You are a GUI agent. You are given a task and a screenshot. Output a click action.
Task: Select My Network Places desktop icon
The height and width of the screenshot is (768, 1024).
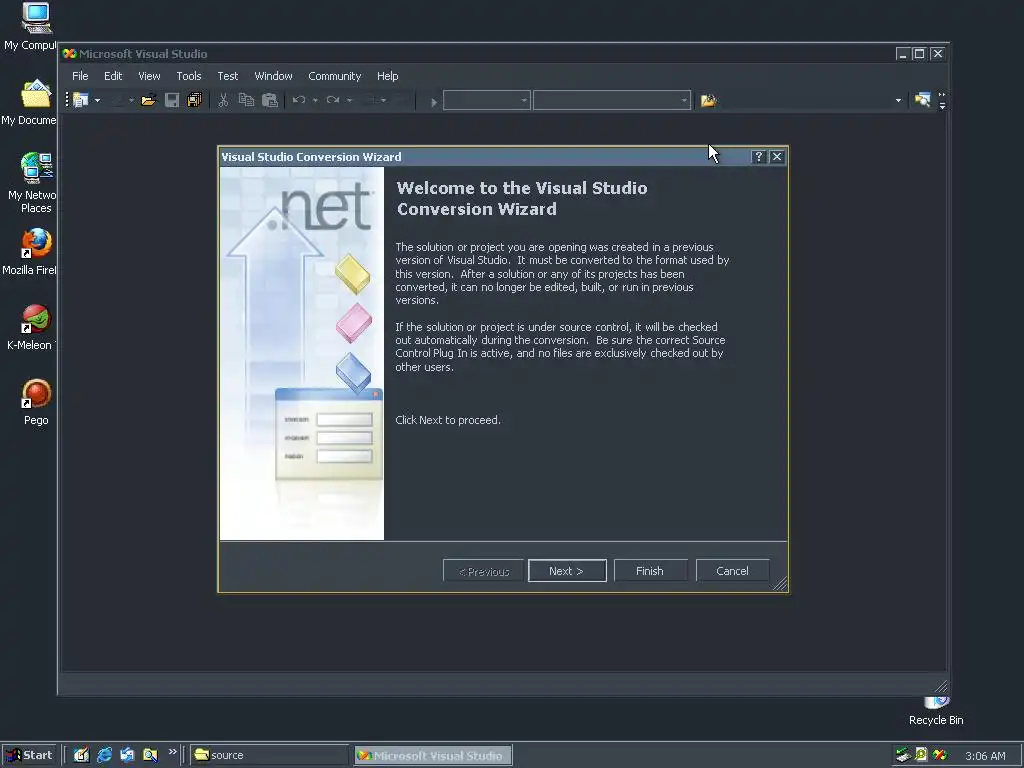pos(32,183)
